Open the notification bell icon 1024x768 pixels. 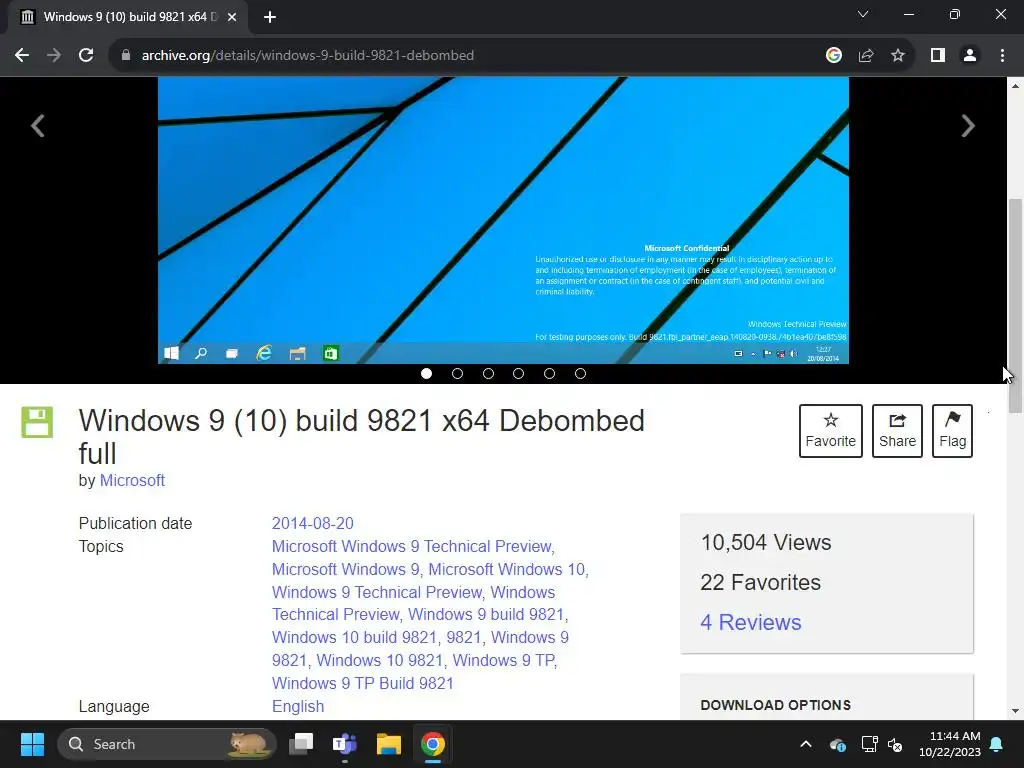click(997, 744)
